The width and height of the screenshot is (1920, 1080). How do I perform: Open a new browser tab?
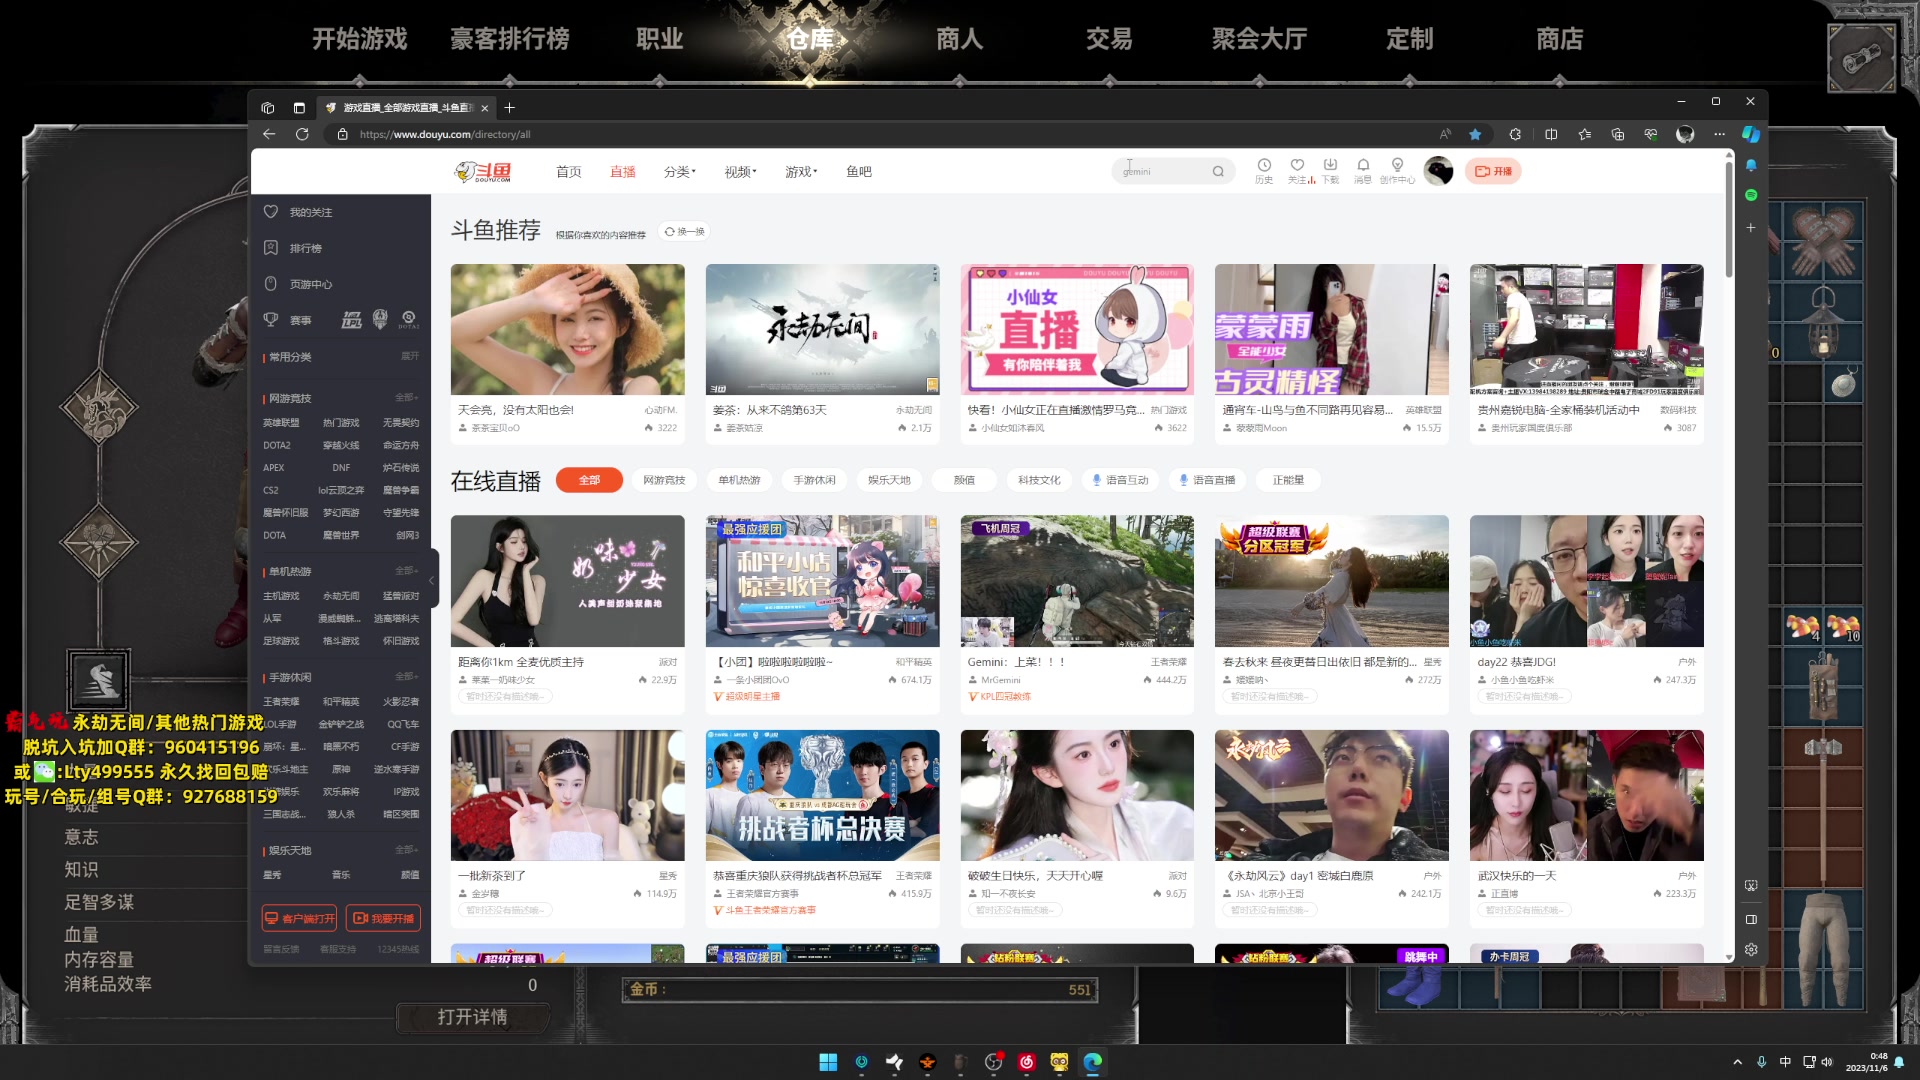[509, 108]
